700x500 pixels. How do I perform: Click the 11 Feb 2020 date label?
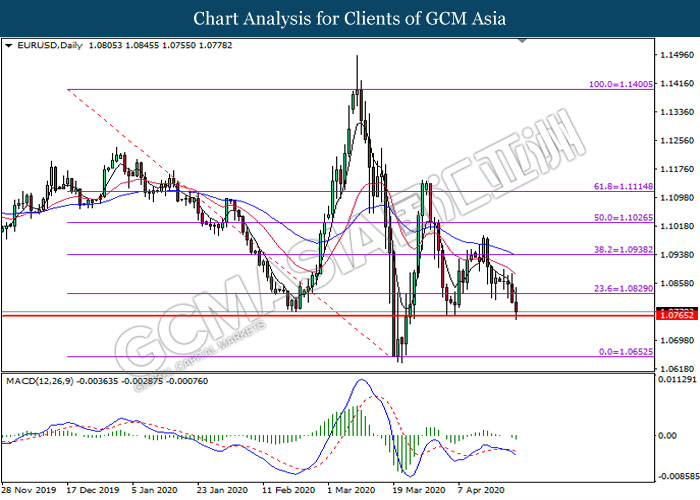click(x=288, y=490)
